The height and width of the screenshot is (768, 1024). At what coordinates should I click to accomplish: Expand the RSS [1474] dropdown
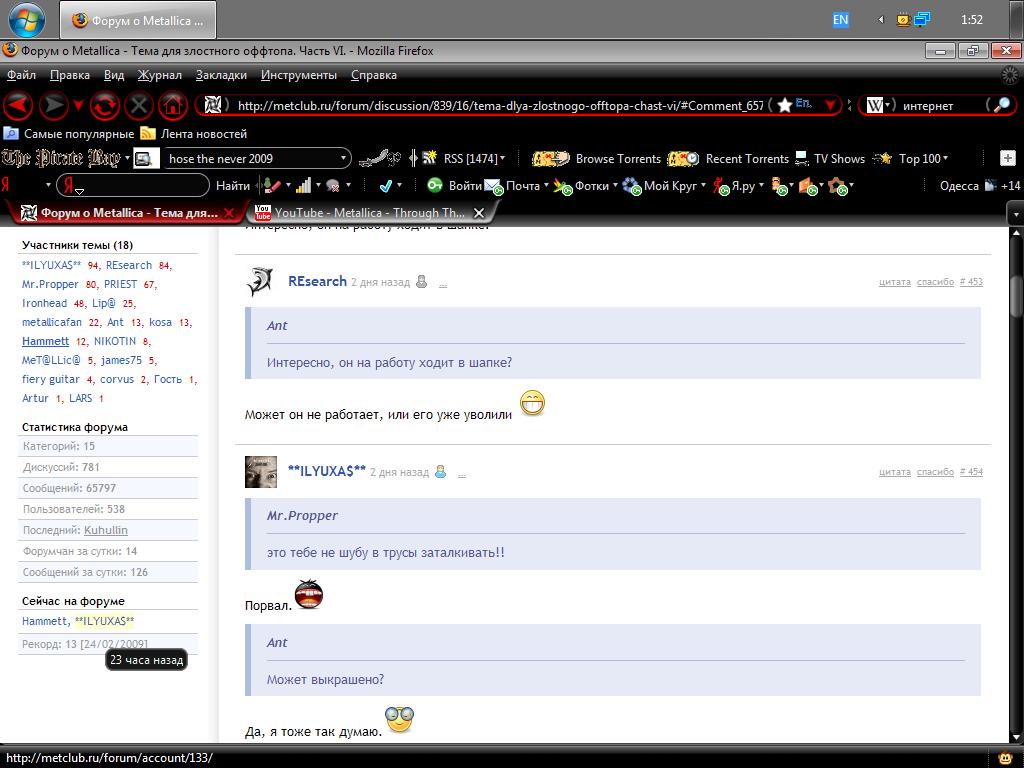click(x=502, y=158)
